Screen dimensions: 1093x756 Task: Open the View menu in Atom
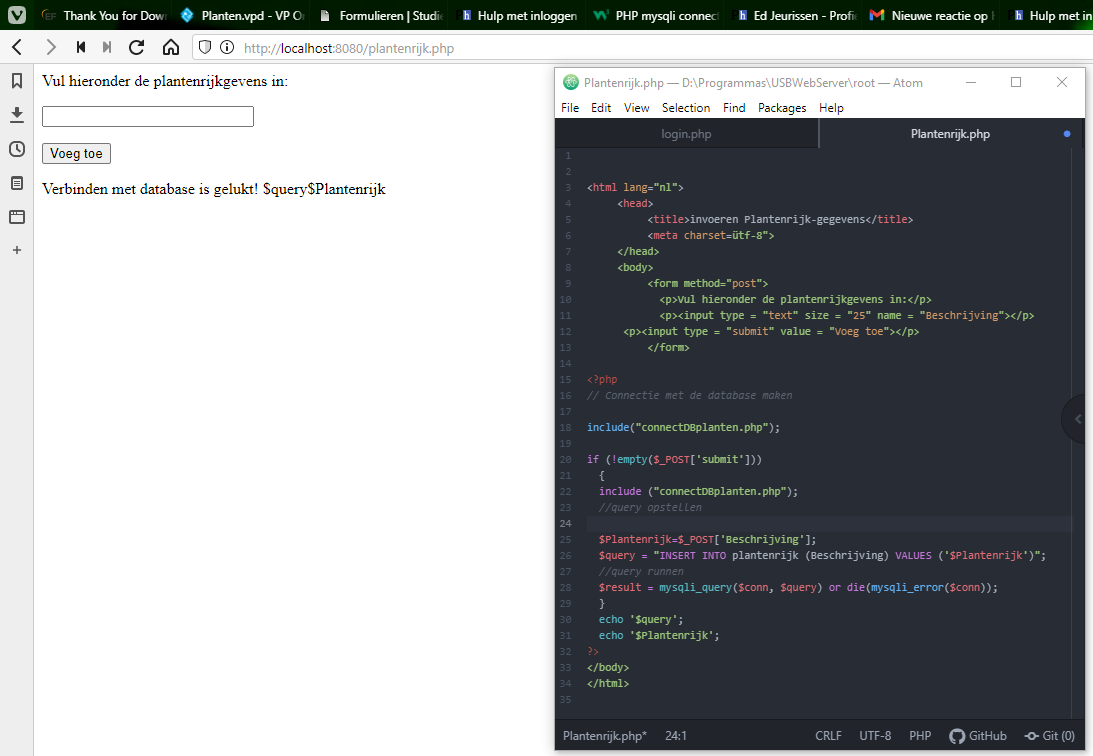636,107
